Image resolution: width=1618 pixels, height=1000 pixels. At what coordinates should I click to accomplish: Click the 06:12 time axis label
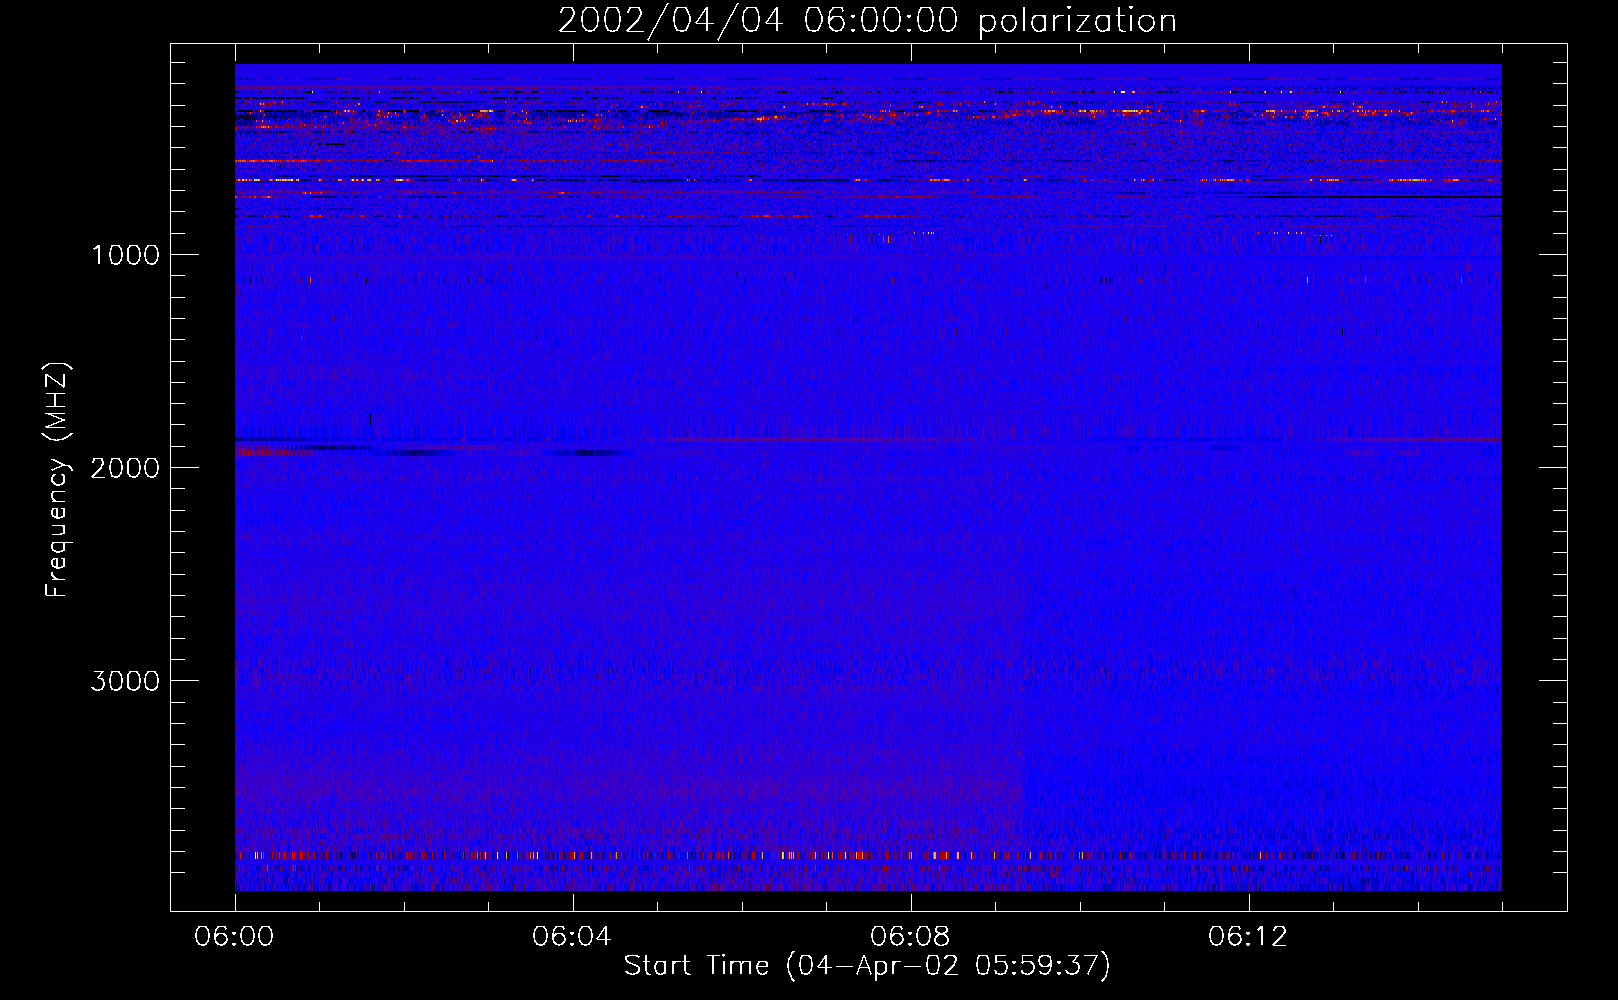coord(1248,937)
